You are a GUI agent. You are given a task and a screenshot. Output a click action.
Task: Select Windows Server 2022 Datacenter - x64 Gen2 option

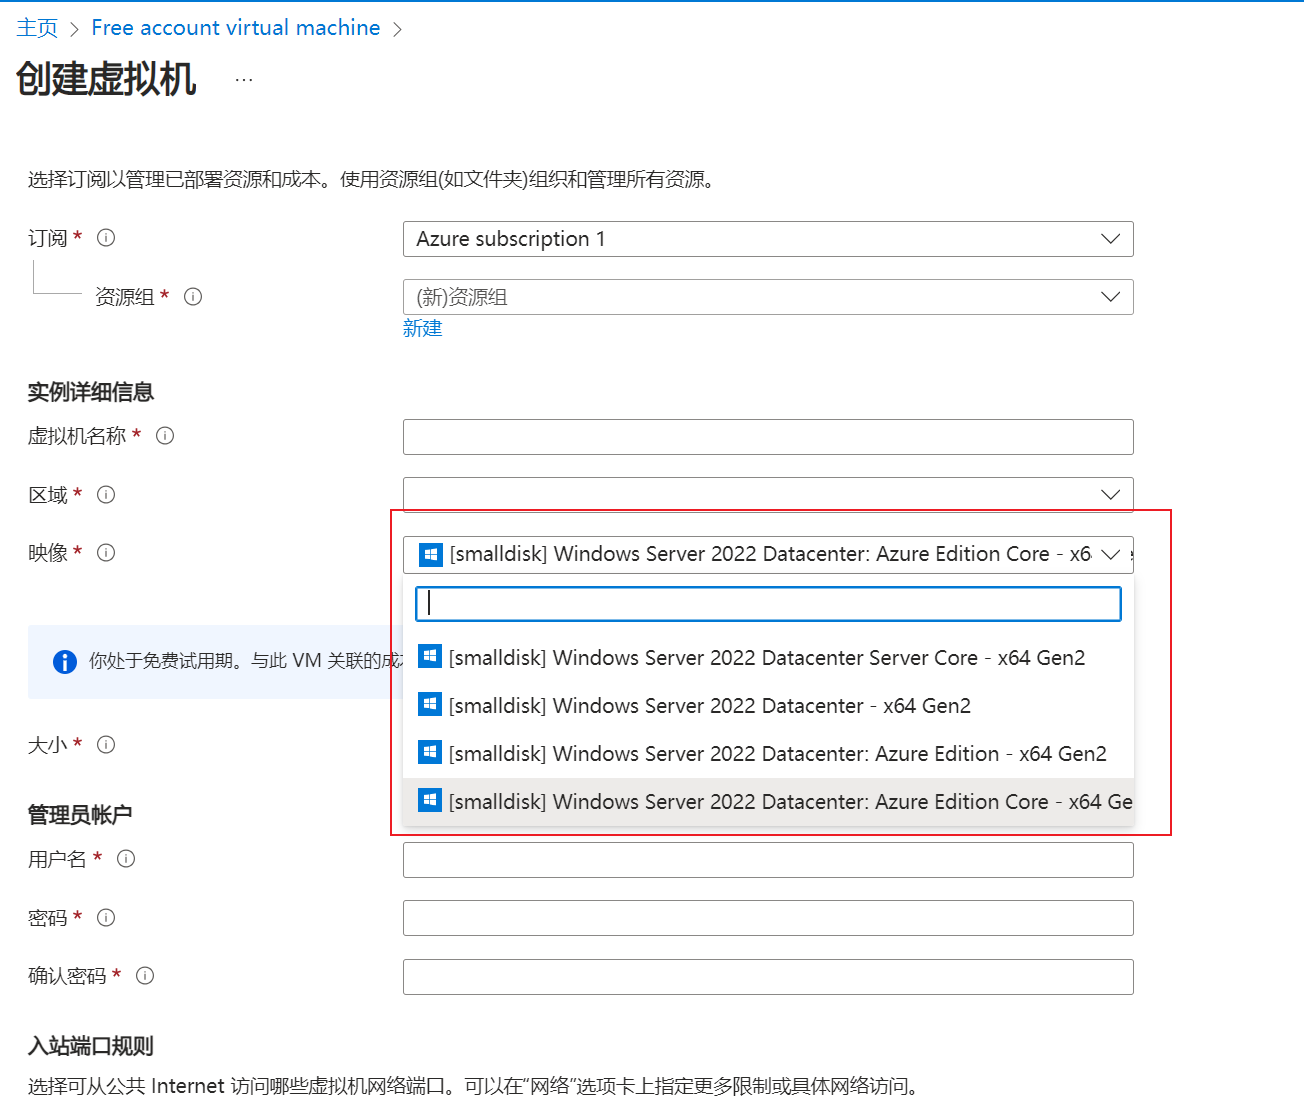tap(768, 706)
